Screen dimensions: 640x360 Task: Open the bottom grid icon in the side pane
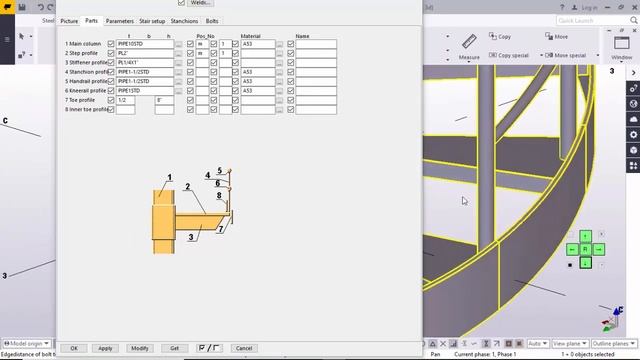(633, 166)
